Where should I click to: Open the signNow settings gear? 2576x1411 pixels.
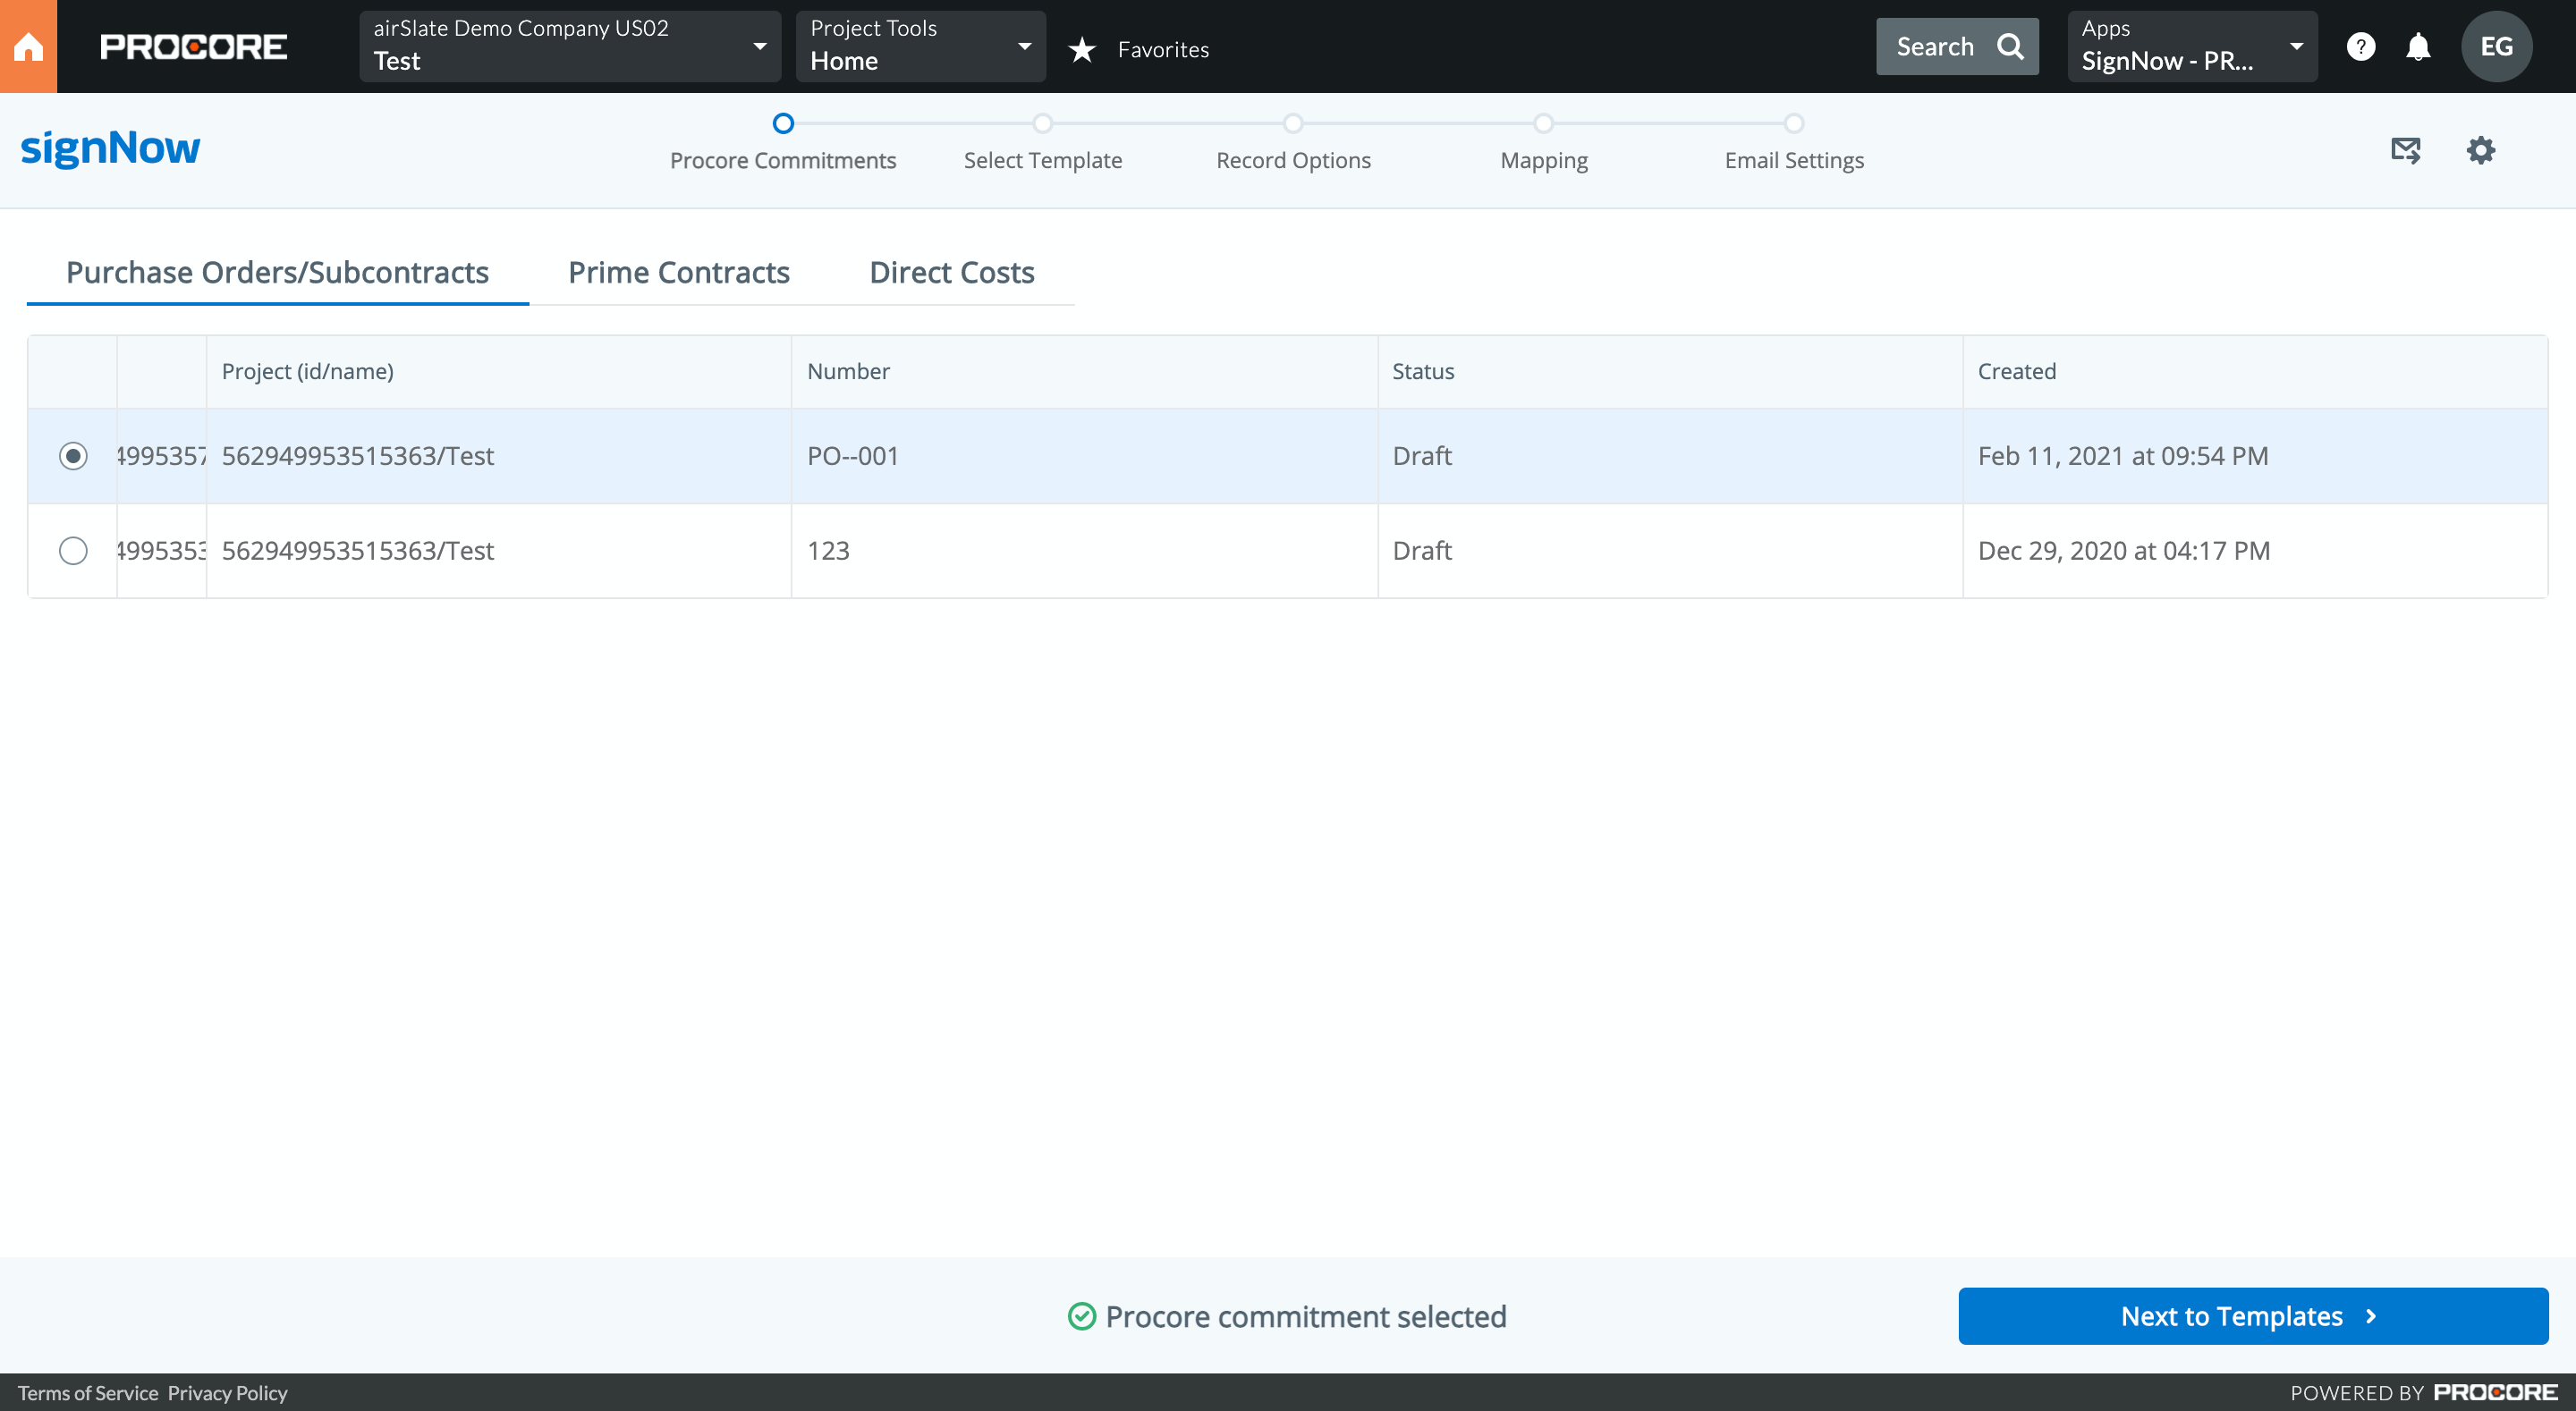tap(2480, 150)
